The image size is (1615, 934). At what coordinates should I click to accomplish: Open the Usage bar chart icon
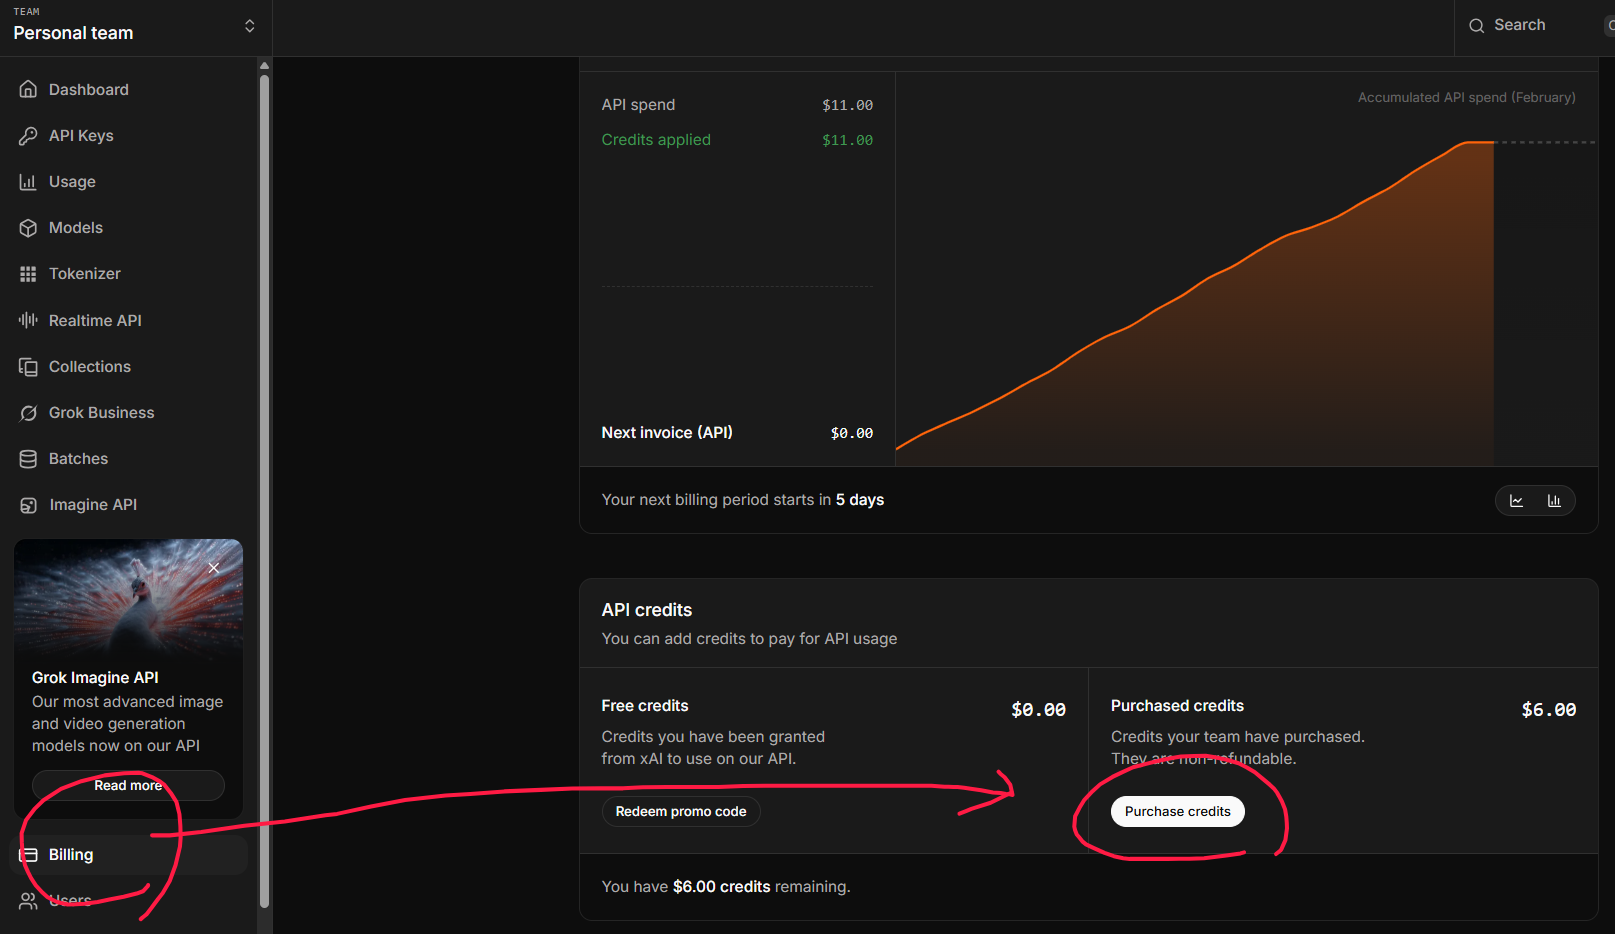click(28, 181)
